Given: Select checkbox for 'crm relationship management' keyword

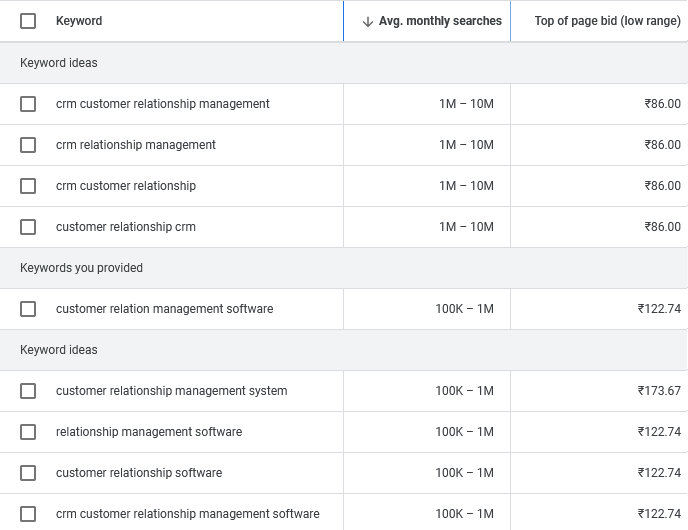Looking at the screenshot, I should coord(28,145).
